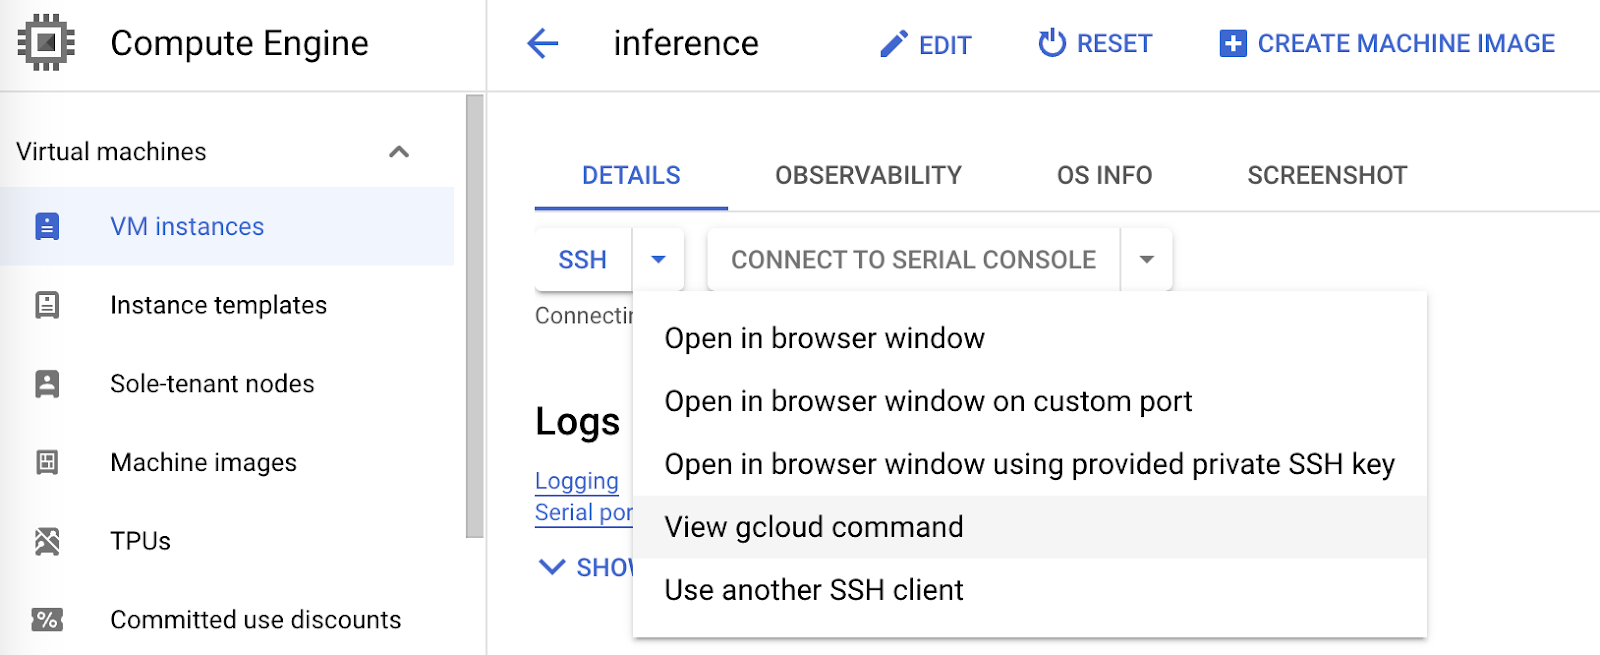Click the EDIT button label
Viewport: 1600px width, 655px height.
point(945,45)
